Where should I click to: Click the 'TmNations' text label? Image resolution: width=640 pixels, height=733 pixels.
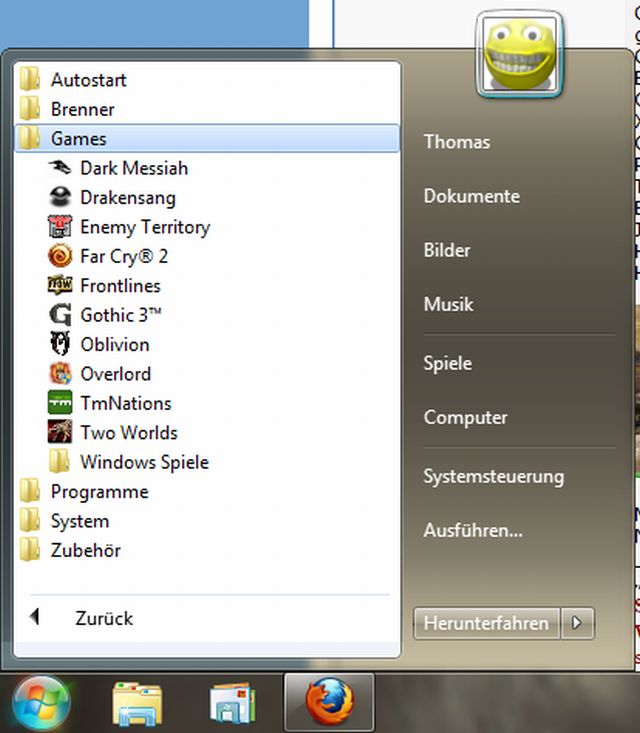coord(126,403)
